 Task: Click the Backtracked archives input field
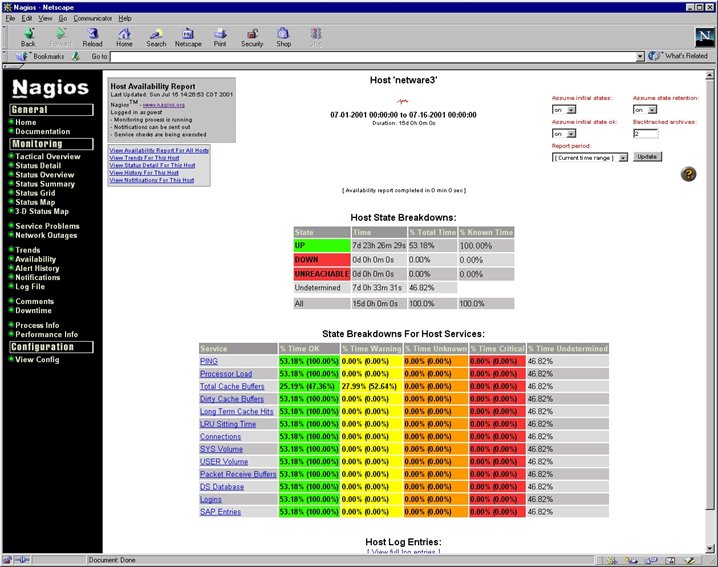coord(645,133)
